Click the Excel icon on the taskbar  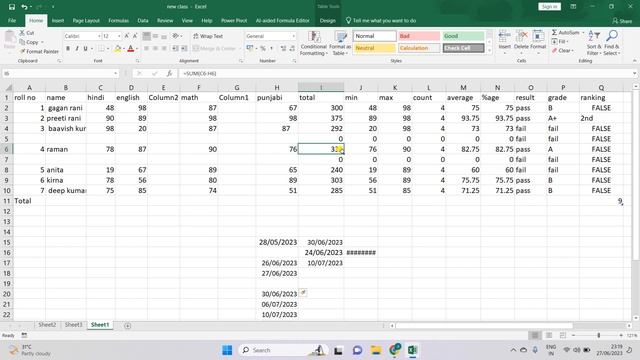point(412,350)
